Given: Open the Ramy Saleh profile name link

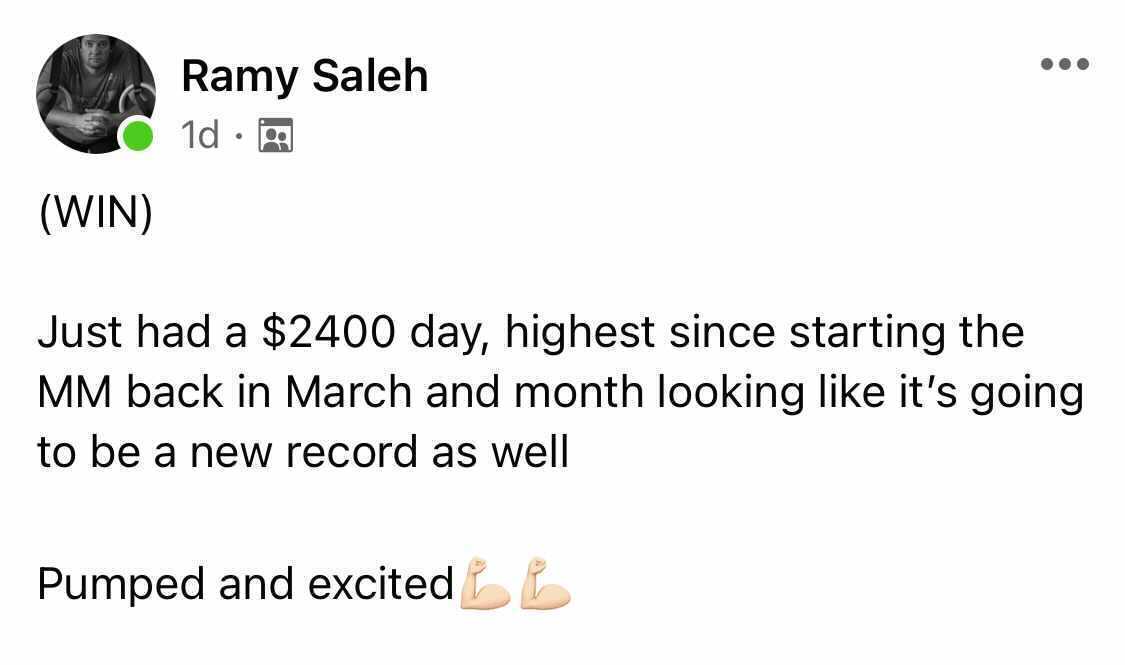Looking at the screenshot, I should coord(305,76).
